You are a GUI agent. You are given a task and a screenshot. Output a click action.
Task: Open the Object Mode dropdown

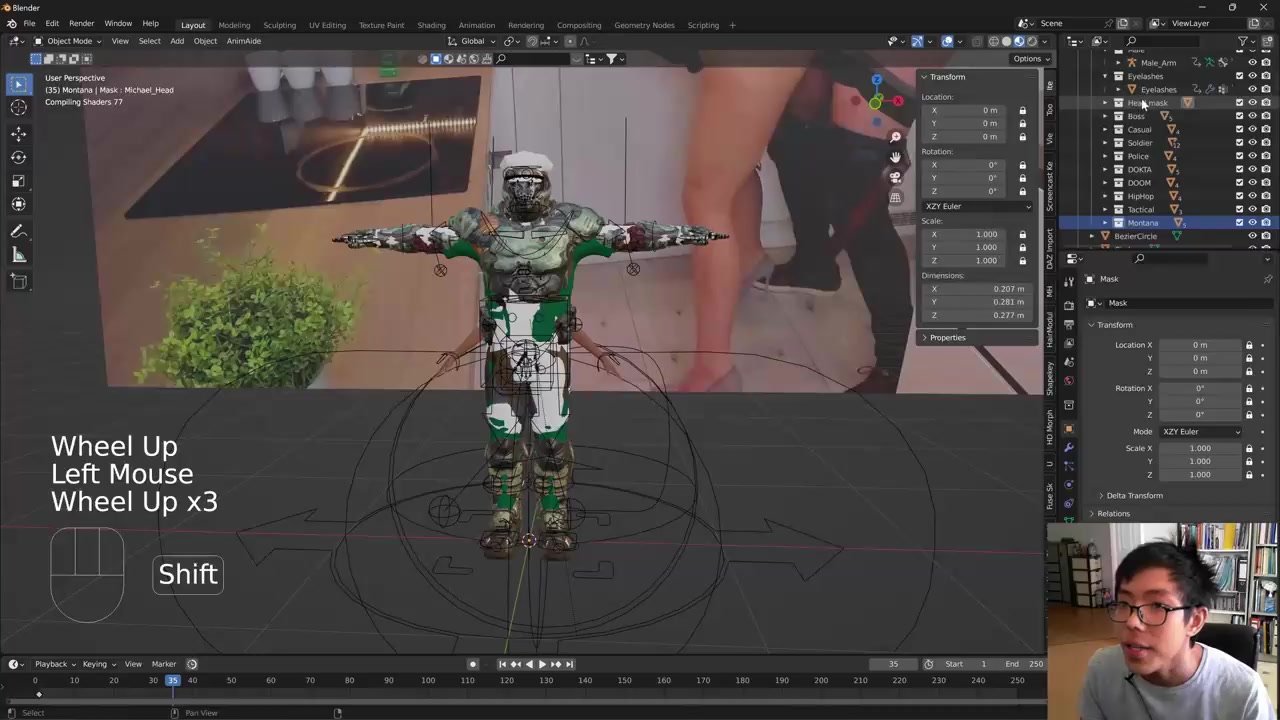(x=68, y=41)
